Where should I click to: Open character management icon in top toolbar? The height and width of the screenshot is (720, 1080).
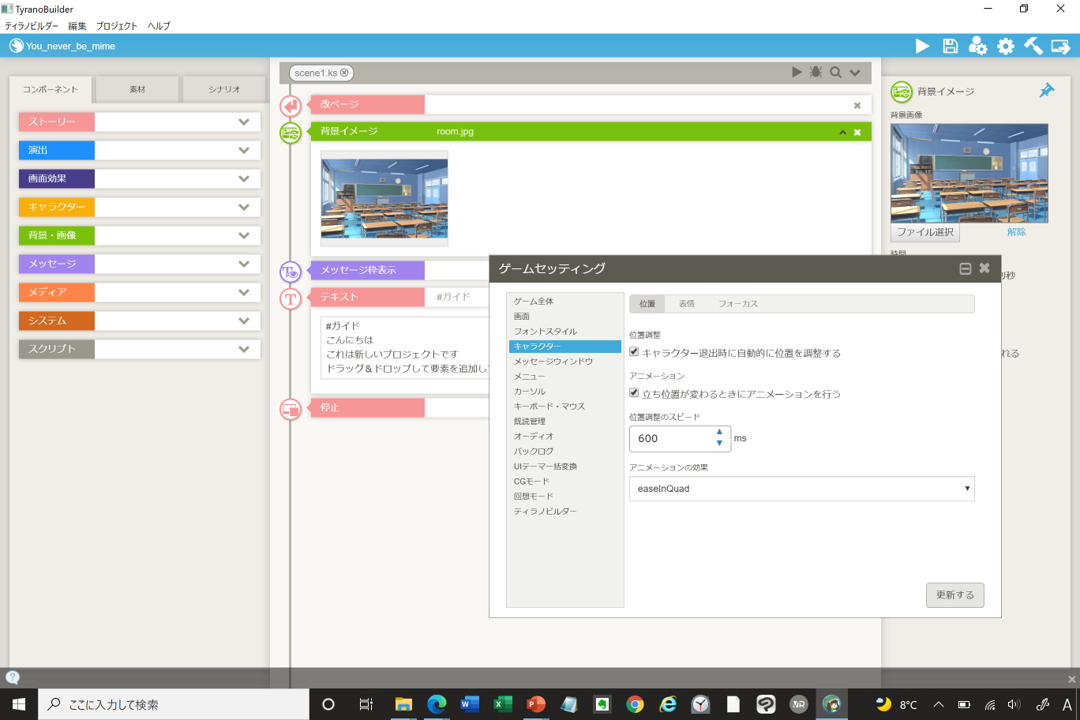977,46
